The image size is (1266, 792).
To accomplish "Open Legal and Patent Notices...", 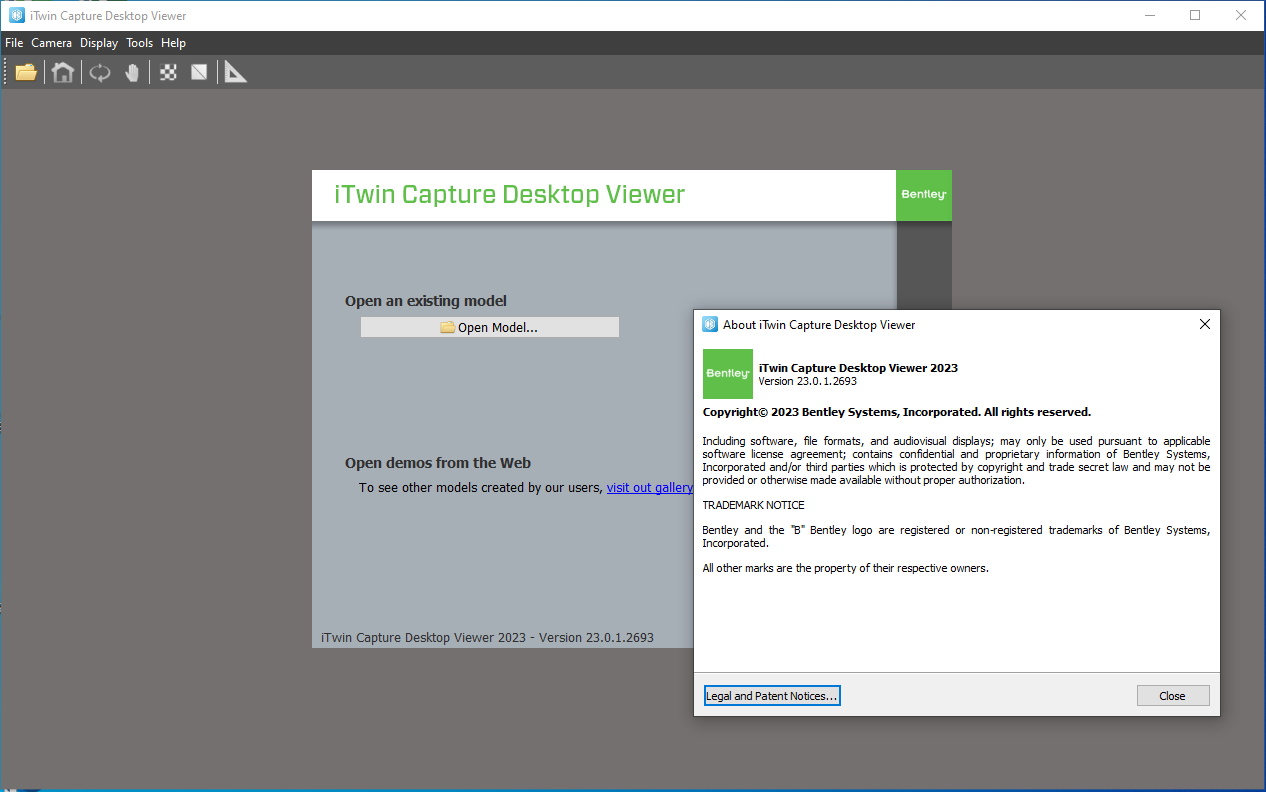I will pyautogui.click(x=772, y=696).
